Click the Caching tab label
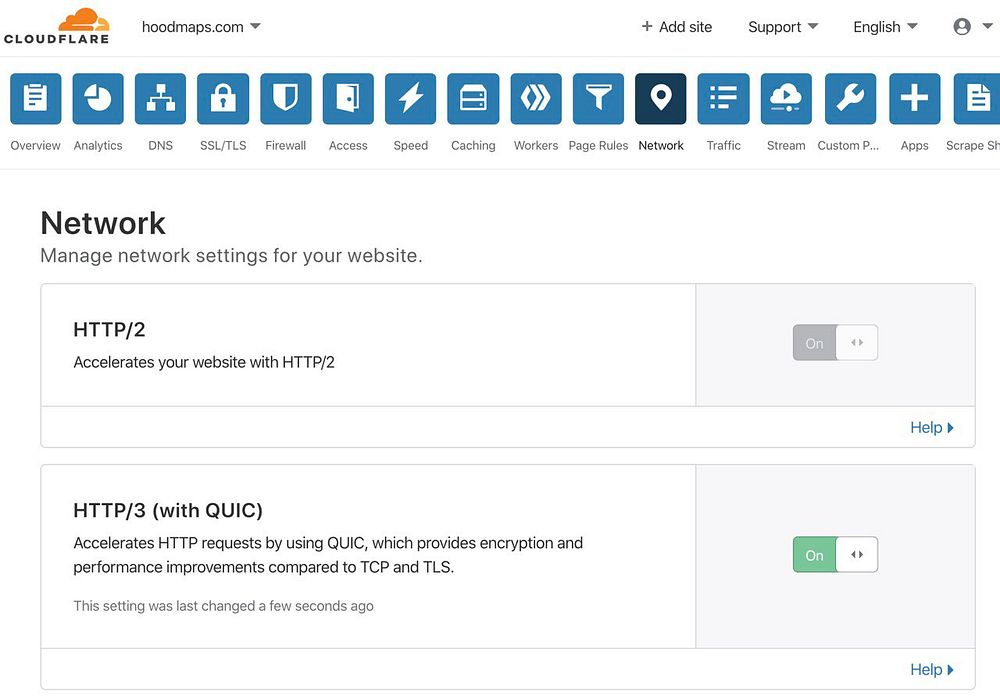Image resolution: width=1000 pixels, height=698 pixels. pos(473,145)
